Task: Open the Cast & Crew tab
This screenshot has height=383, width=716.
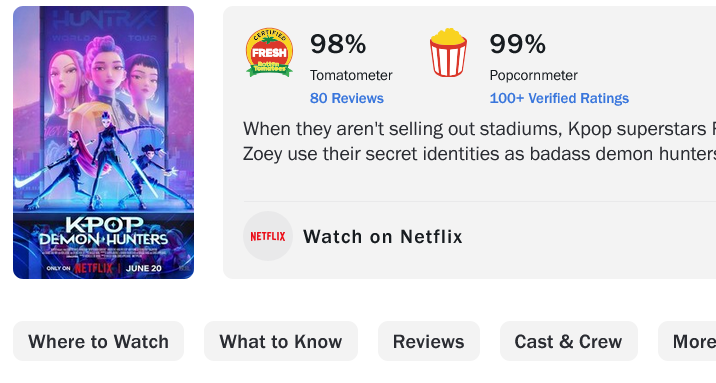Action: tap(569, 341)
